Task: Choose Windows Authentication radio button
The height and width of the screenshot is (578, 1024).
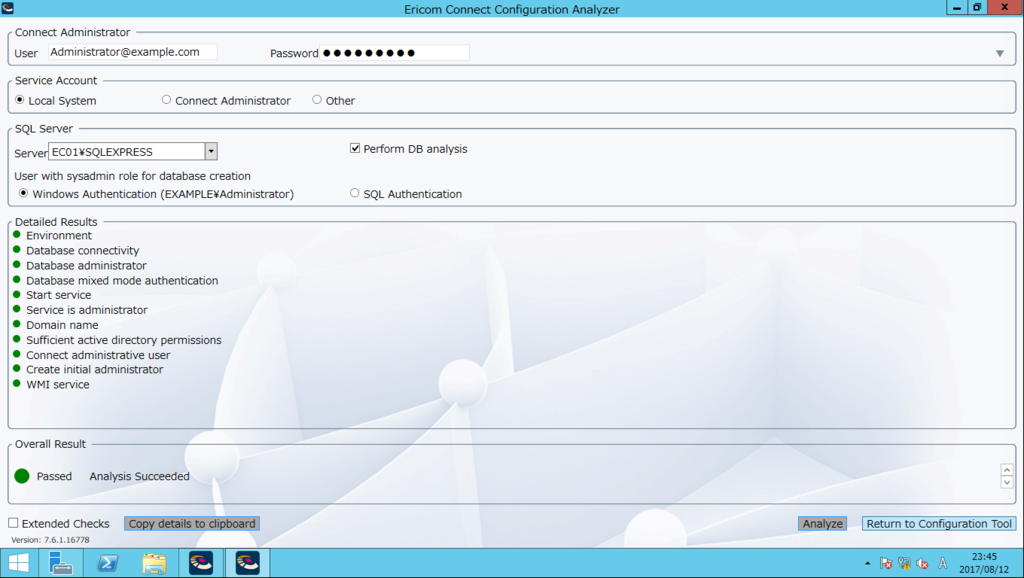Action: 24,193
